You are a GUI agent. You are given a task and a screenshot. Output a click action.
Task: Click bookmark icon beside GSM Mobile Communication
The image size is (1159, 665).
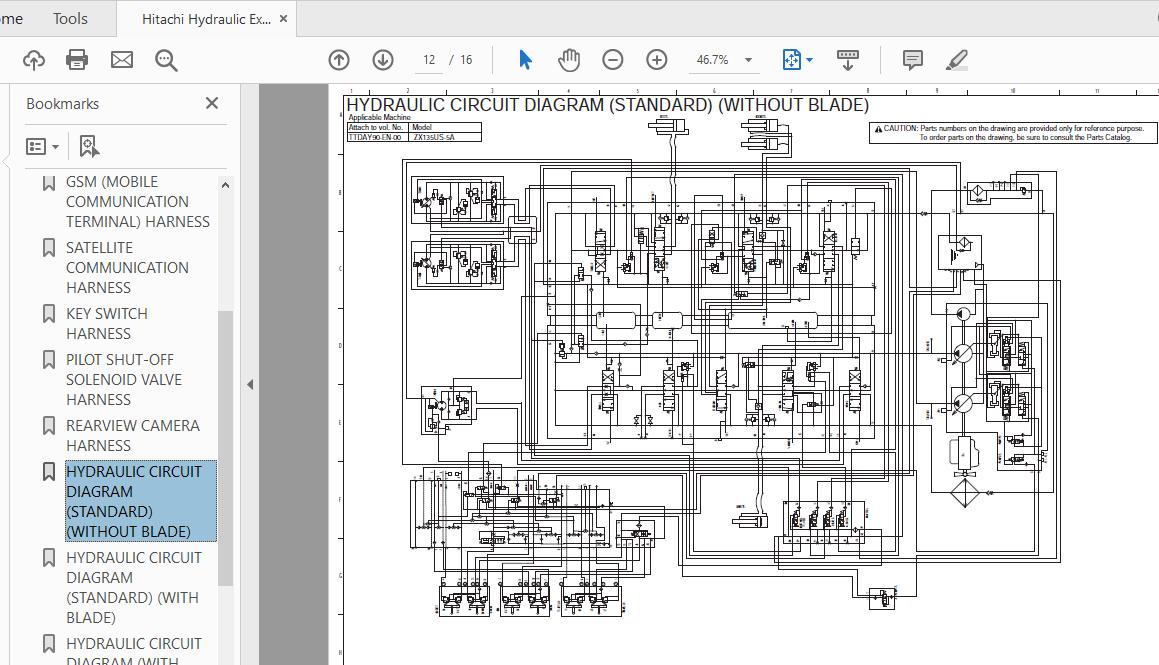tap(49, 183)
